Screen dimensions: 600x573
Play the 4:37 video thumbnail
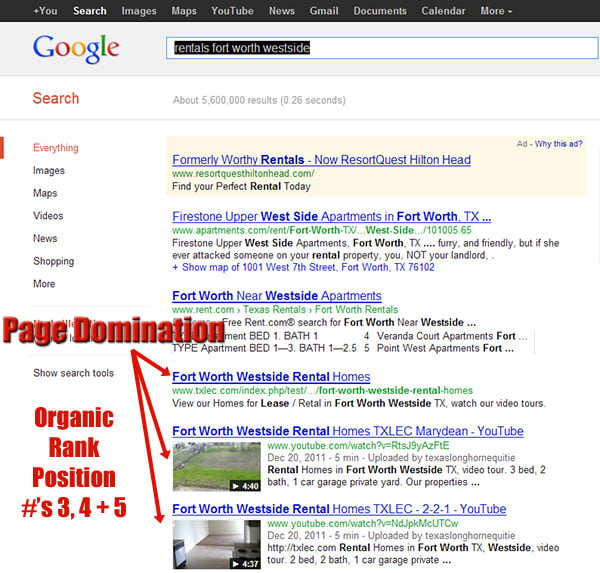[217, 544]
